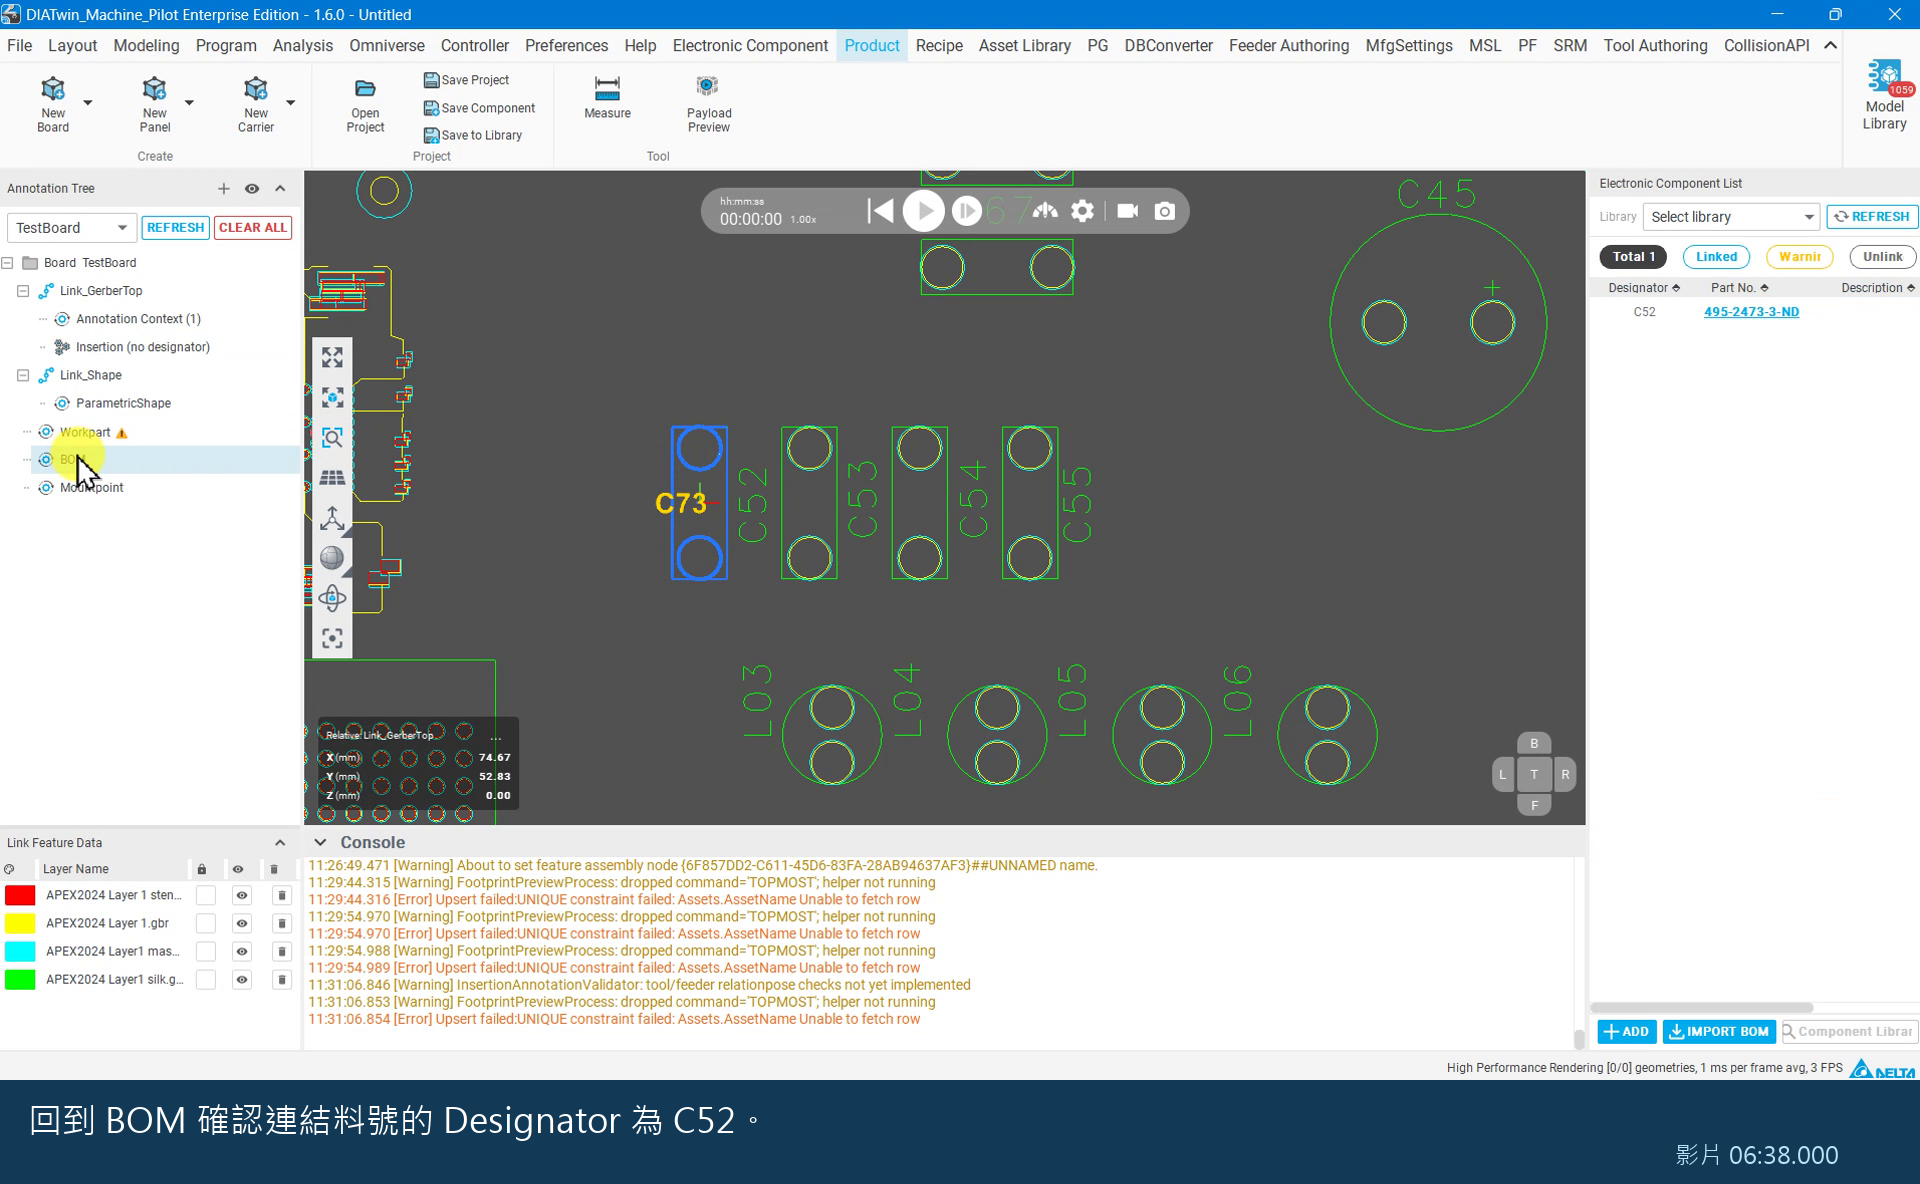This screenshot has height=1184, width=1920.
Task: Filter by Linked components
Action: 1716,257
